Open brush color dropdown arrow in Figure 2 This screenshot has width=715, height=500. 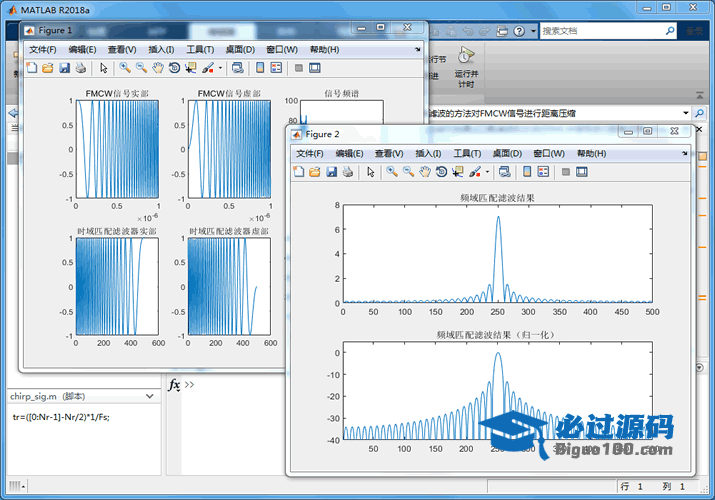(487, 172)
